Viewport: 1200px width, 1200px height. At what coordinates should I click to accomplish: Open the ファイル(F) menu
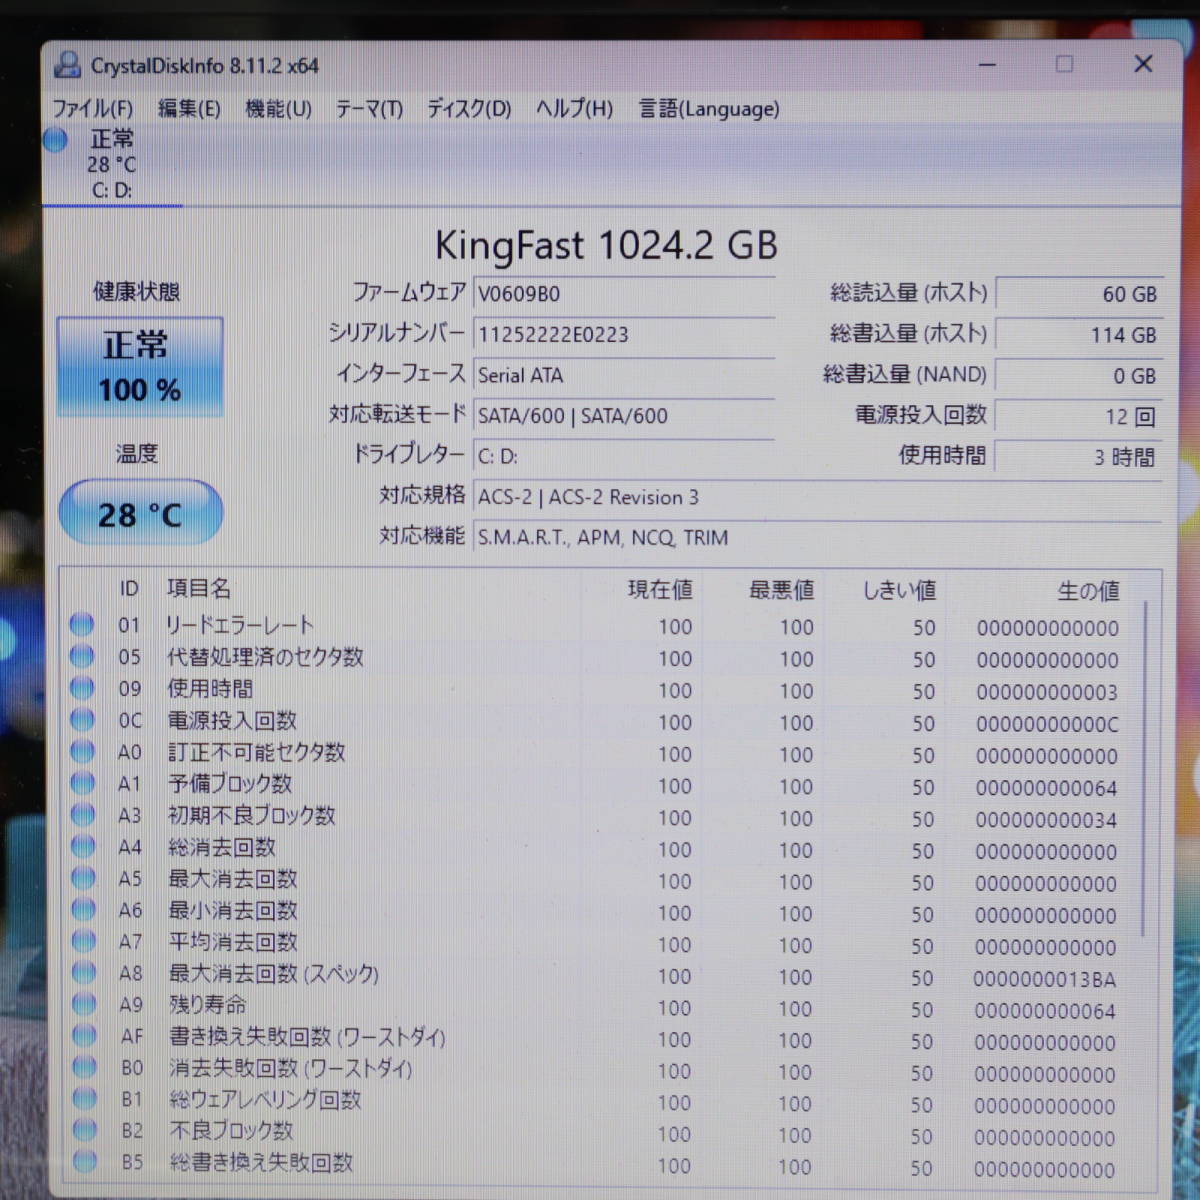[92, 108]
